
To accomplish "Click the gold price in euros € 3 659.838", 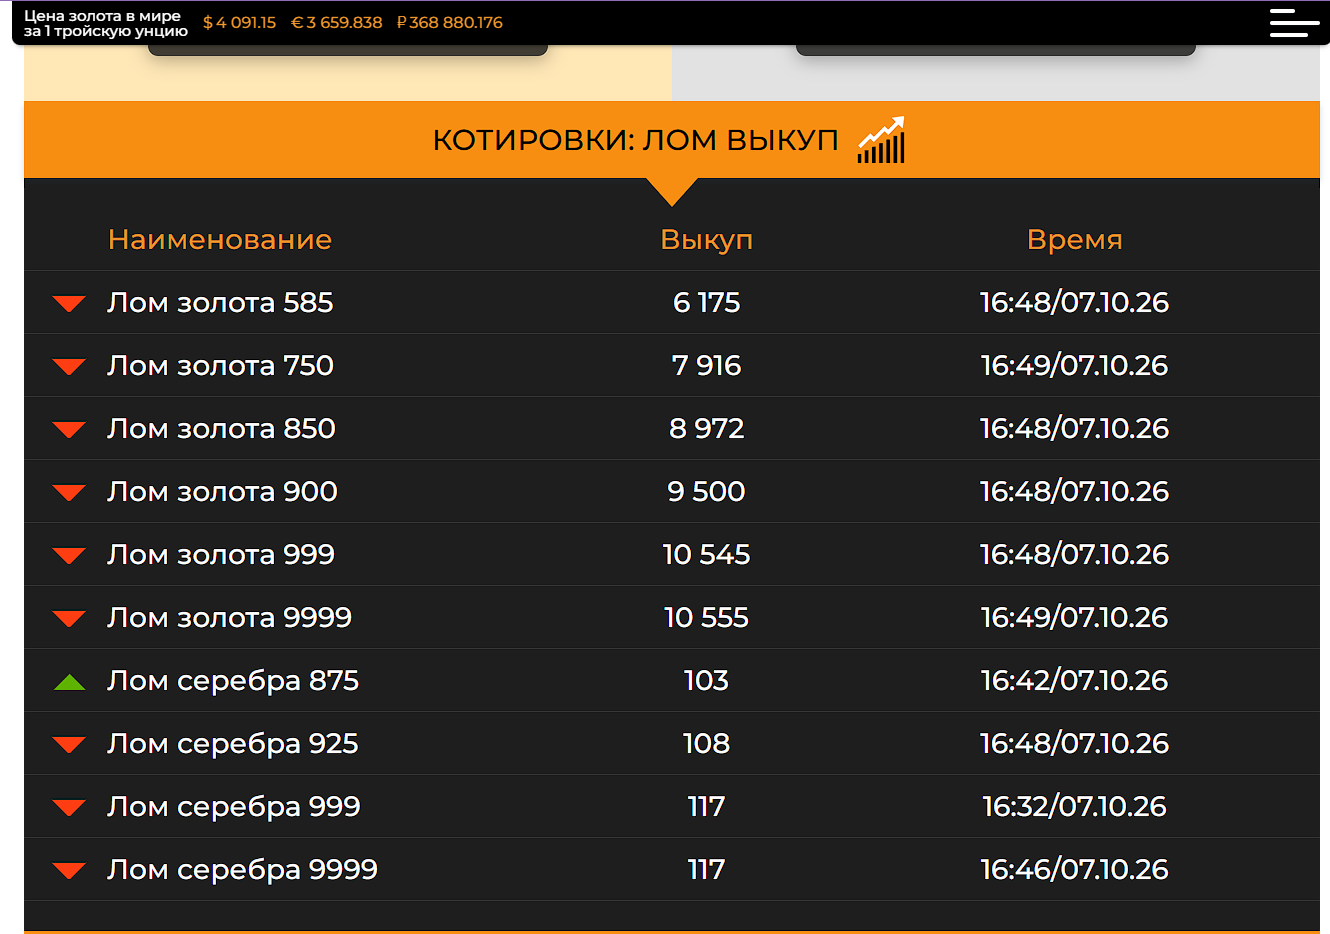I will click(x=337, y=23).
